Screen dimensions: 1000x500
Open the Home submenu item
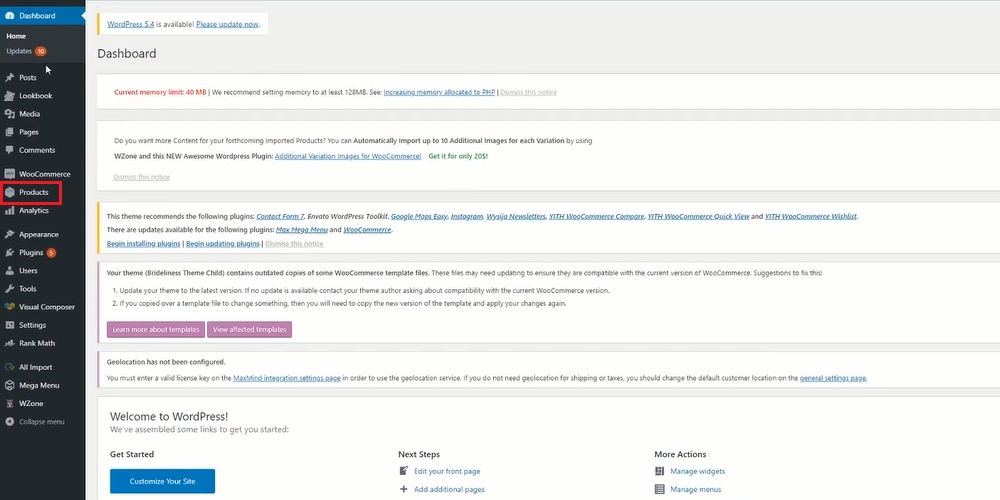point(16,36)
